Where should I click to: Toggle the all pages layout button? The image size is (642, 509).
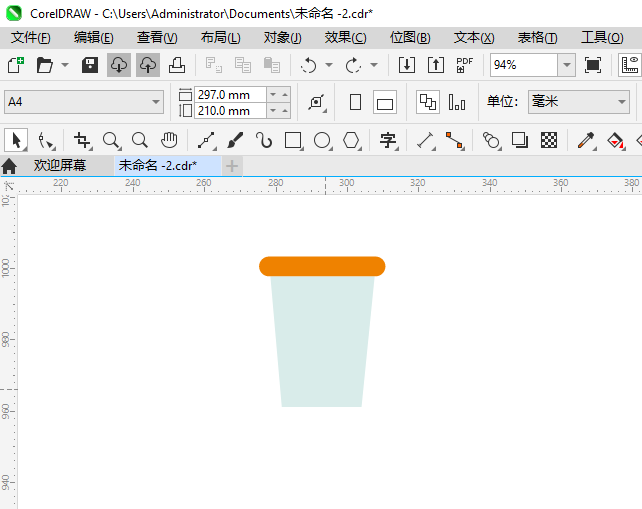point(428,102)
